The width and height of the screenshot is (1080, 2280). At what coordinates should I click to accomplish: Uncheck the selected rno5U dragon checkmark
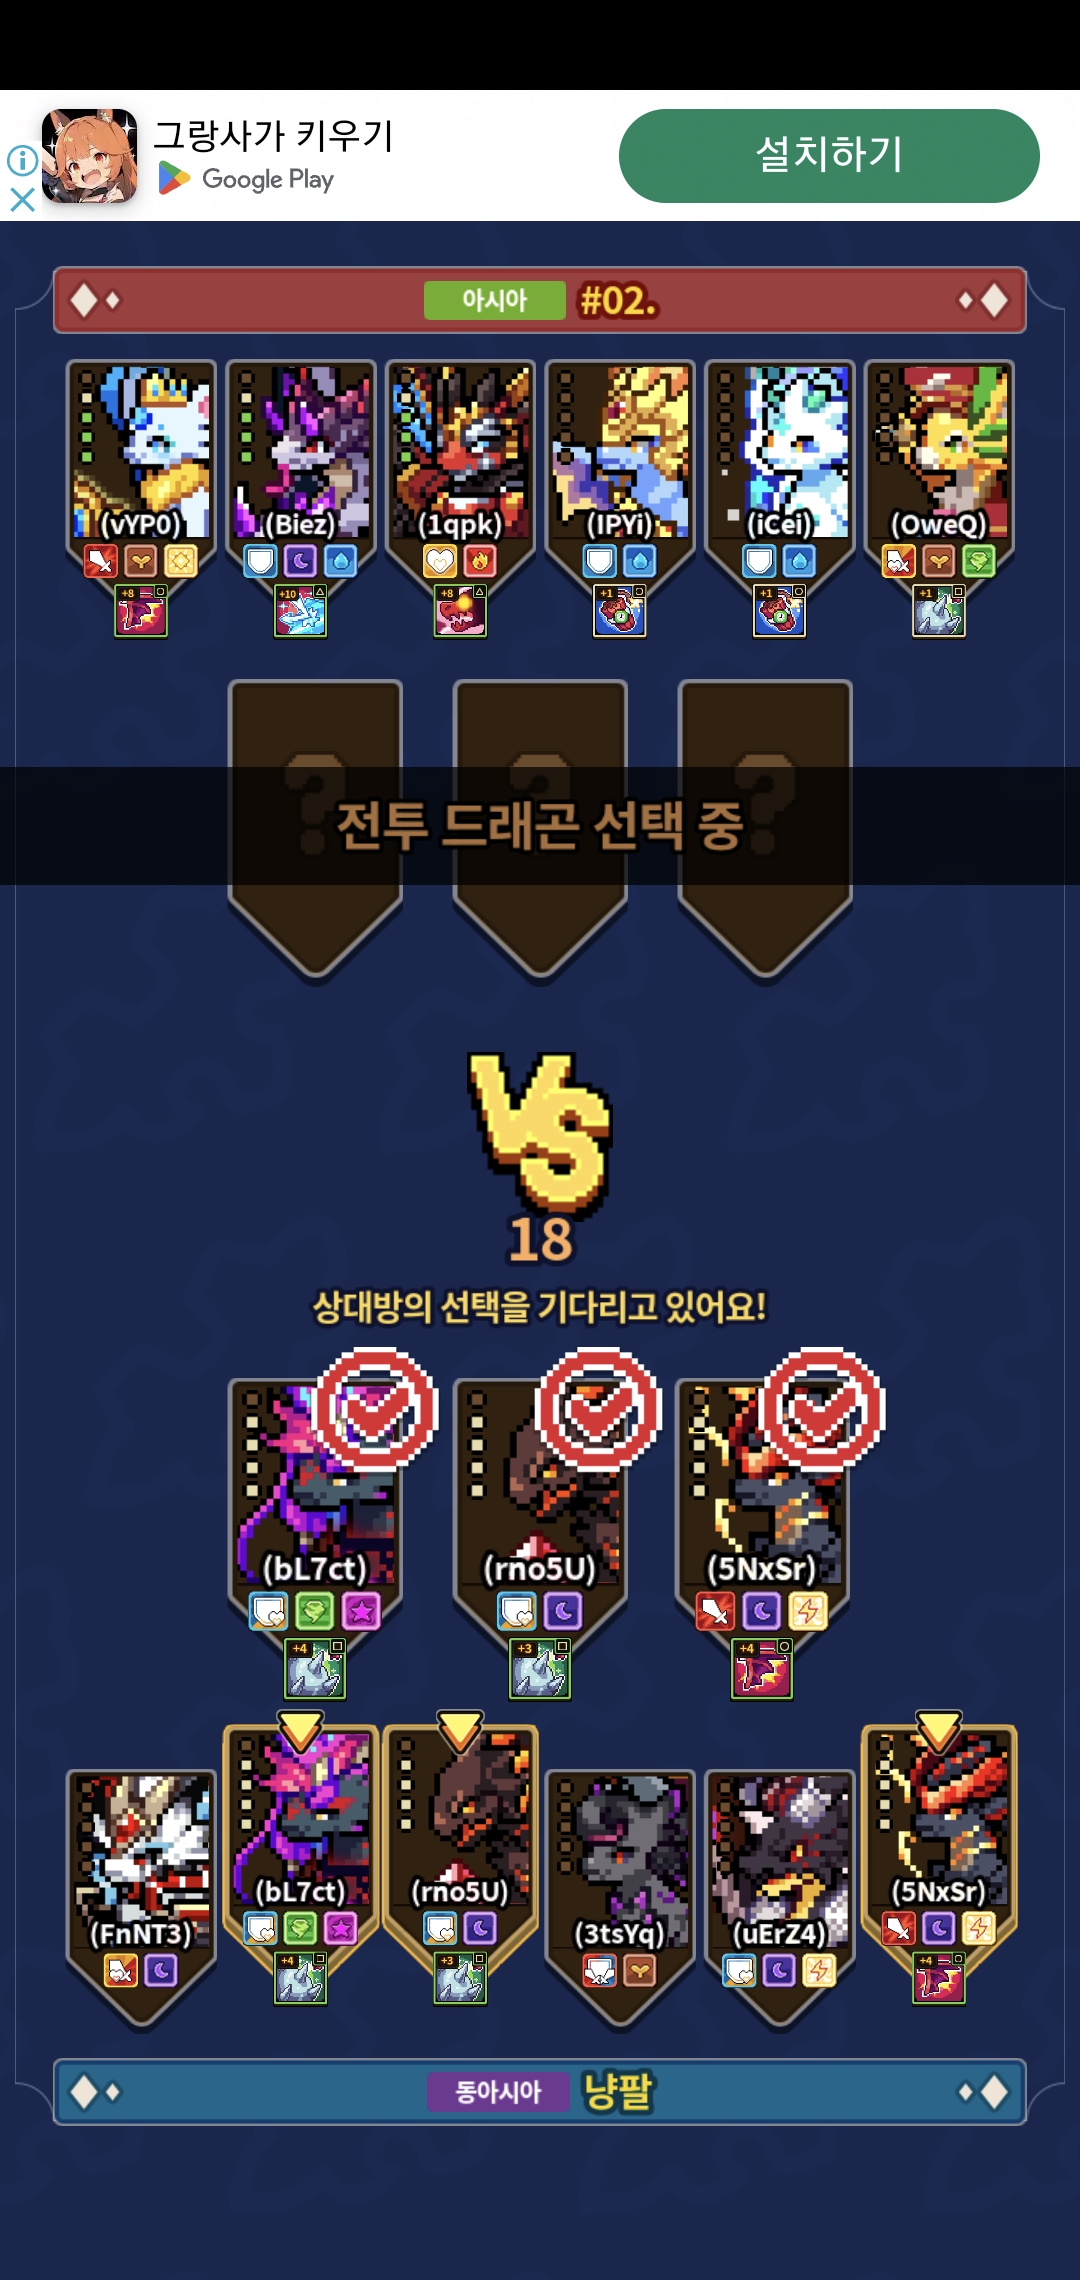click(x=598, y=1409)
